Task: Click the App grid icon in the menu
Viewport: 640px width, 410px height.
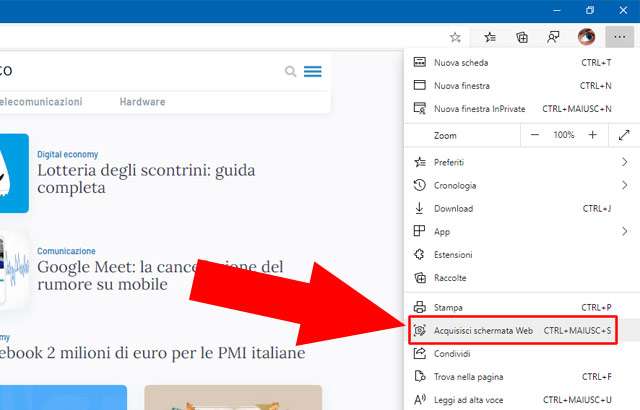Action: tap(419, 231)
